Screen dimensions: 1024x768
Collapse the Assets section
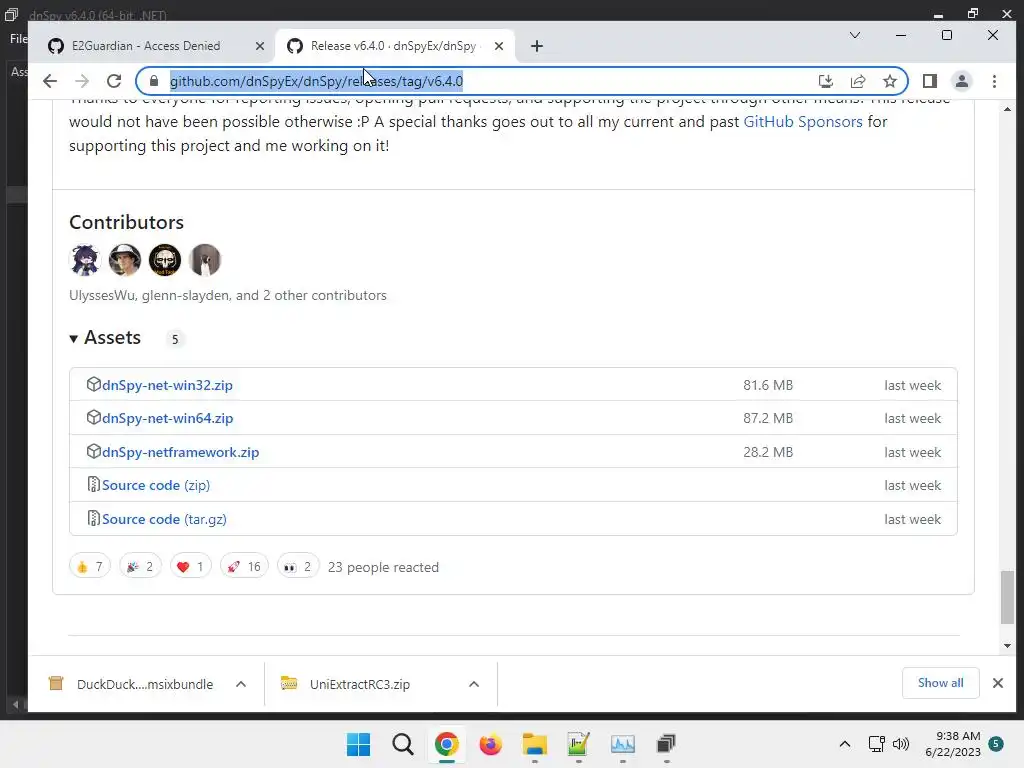(x=105, y=338)
